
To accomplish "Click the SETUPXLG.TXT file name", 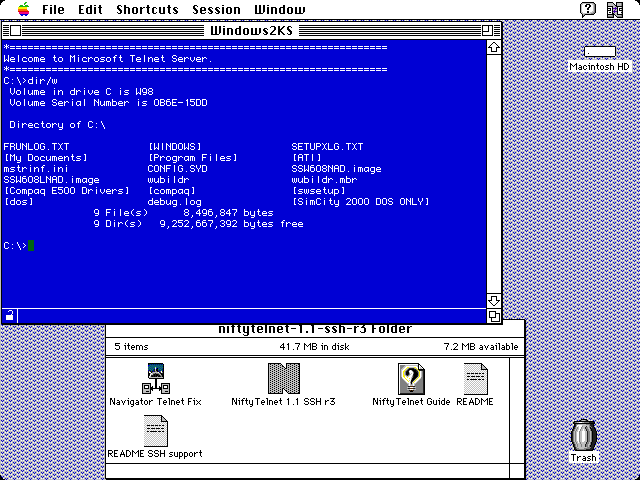I will pos(327,147).
